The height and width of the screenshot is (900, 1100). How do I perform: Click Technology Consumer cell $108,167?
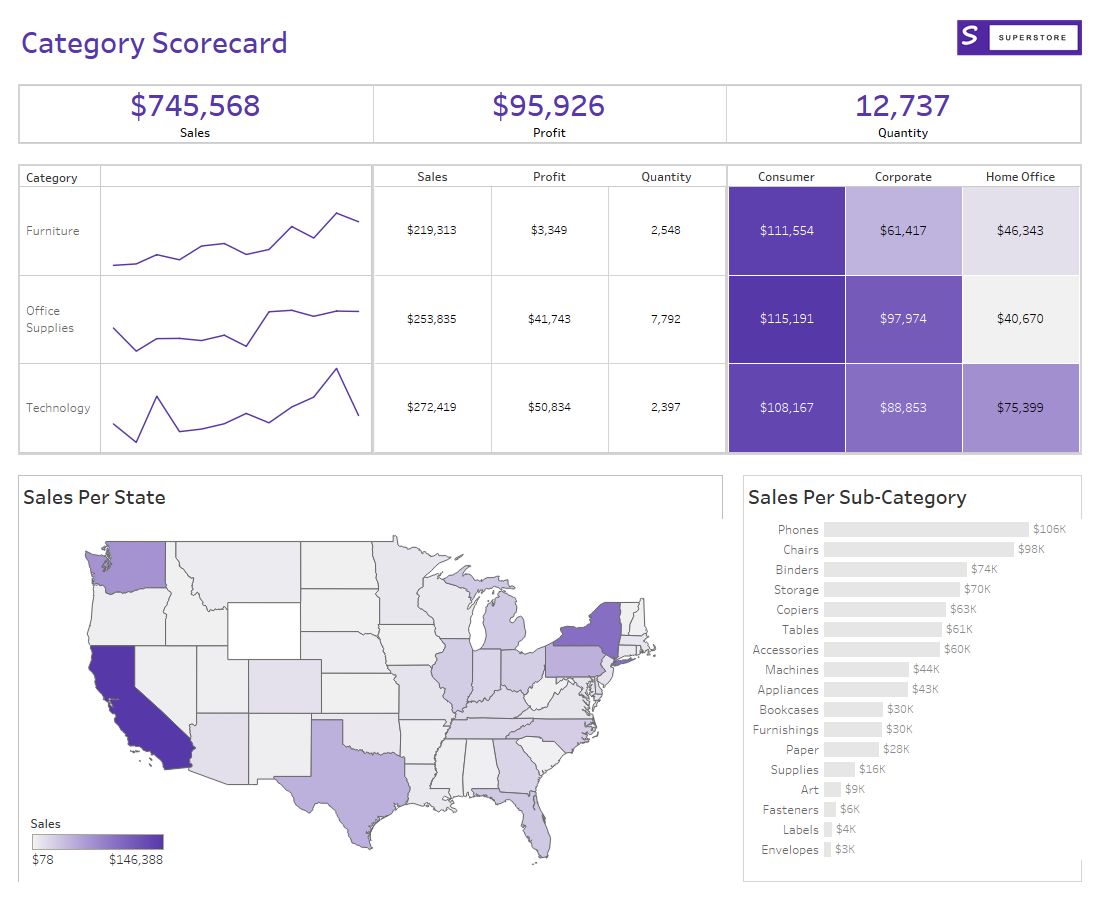pos(786,408)
